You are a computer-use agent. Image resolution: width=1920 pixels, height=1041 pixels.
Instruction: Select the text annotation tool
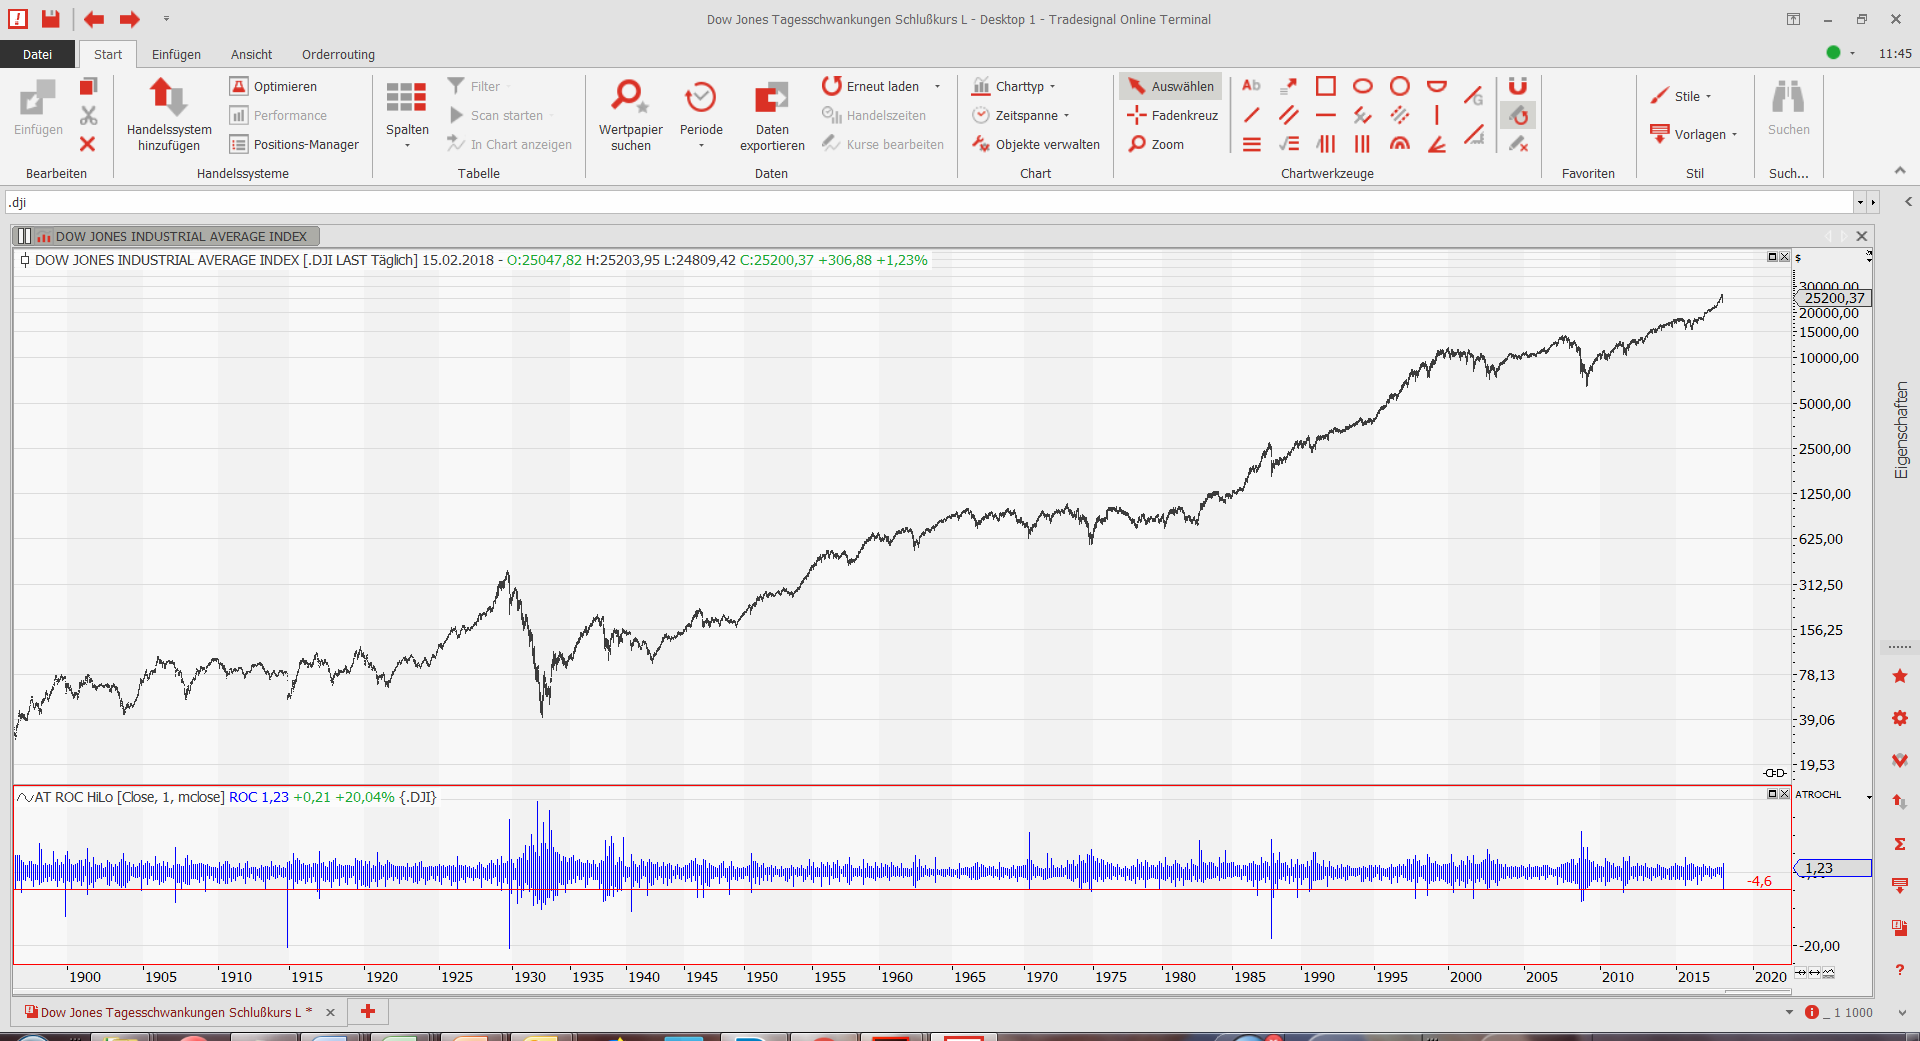1251,86
